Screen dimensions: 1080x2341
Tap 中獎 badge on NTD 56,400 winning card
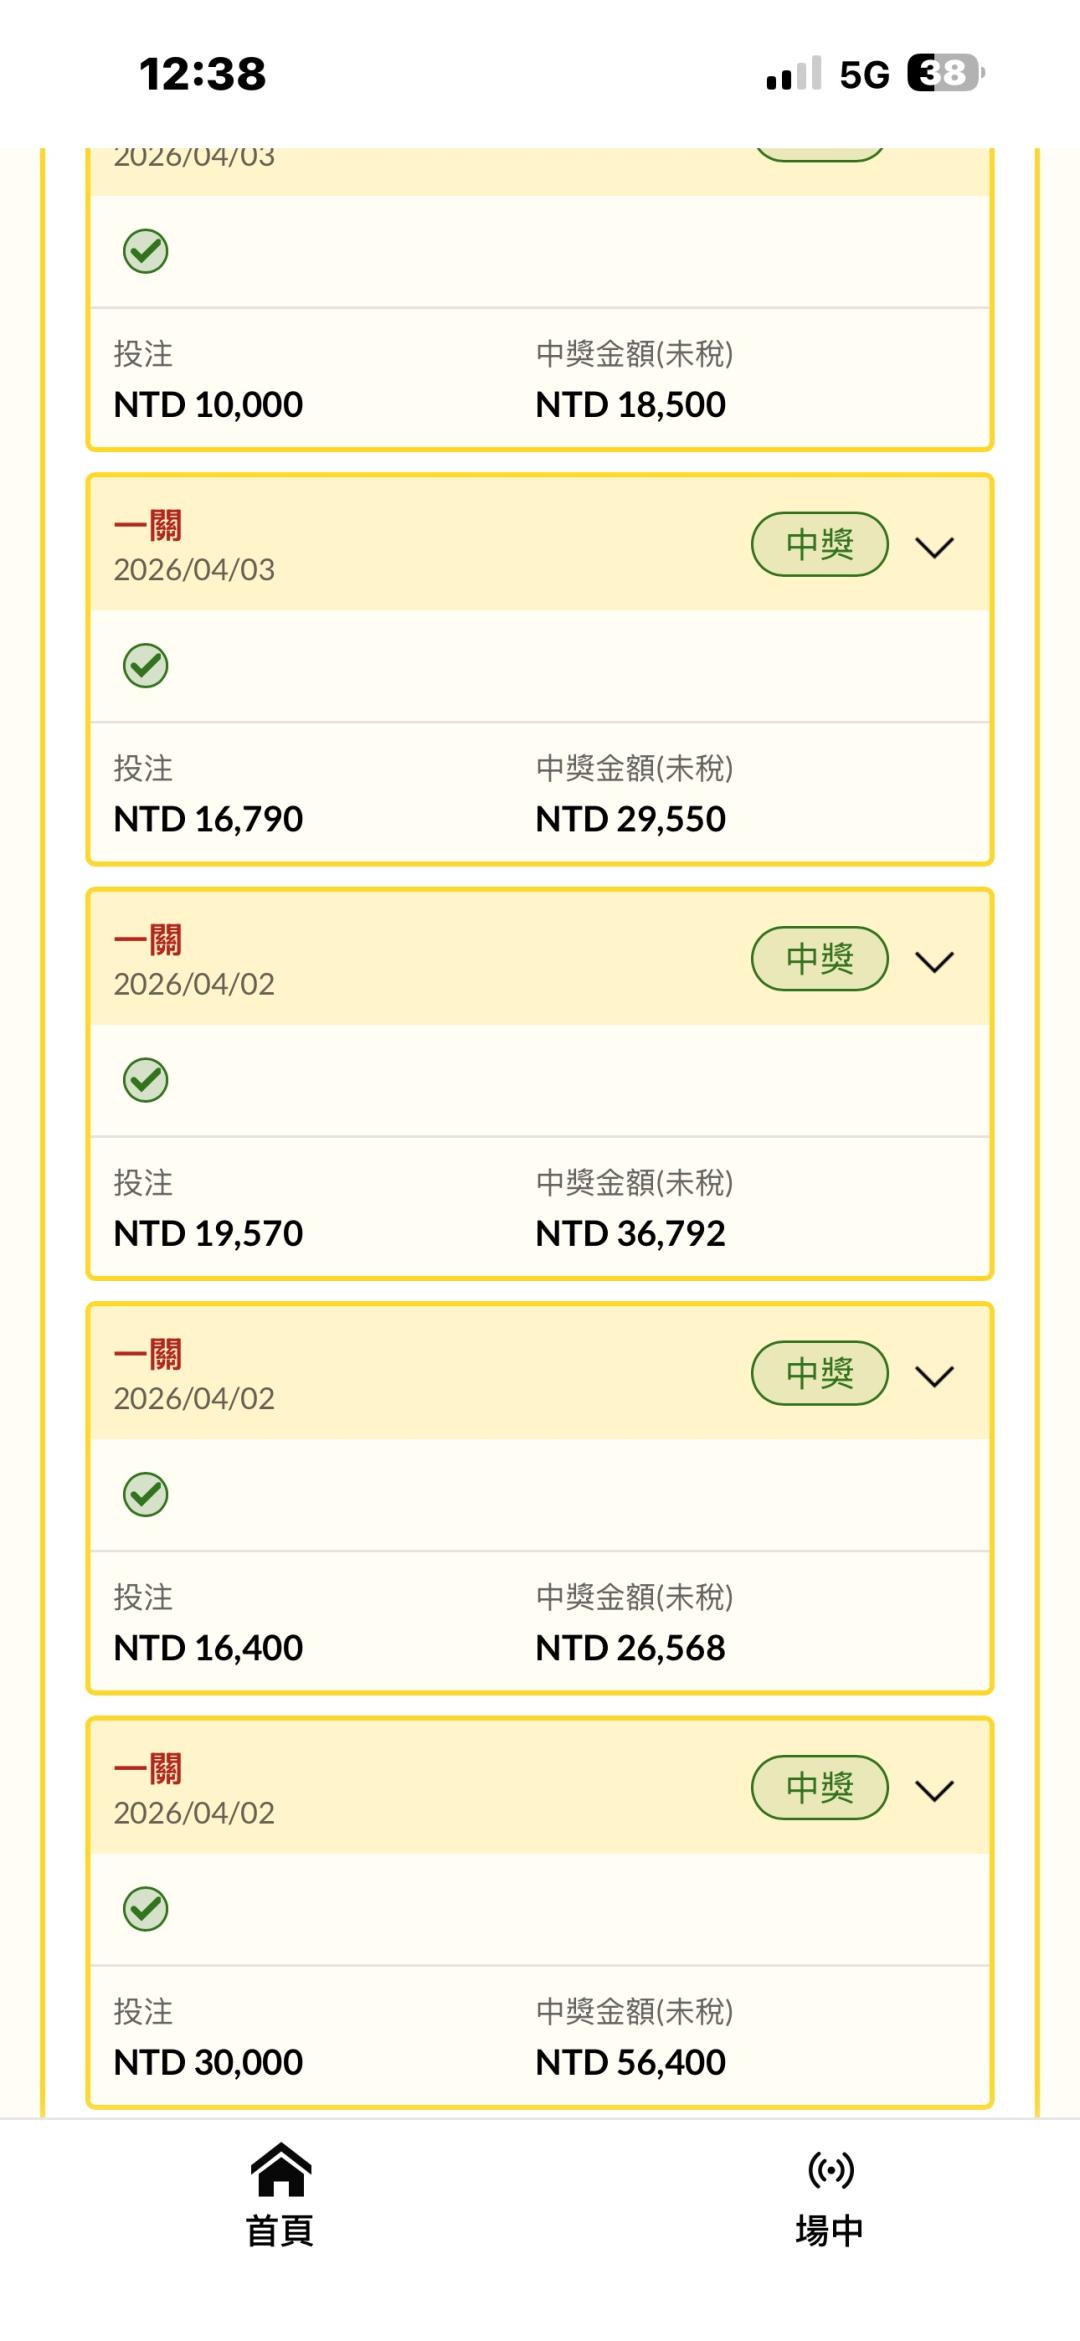pyautogui.click(x=820, y=1788)
